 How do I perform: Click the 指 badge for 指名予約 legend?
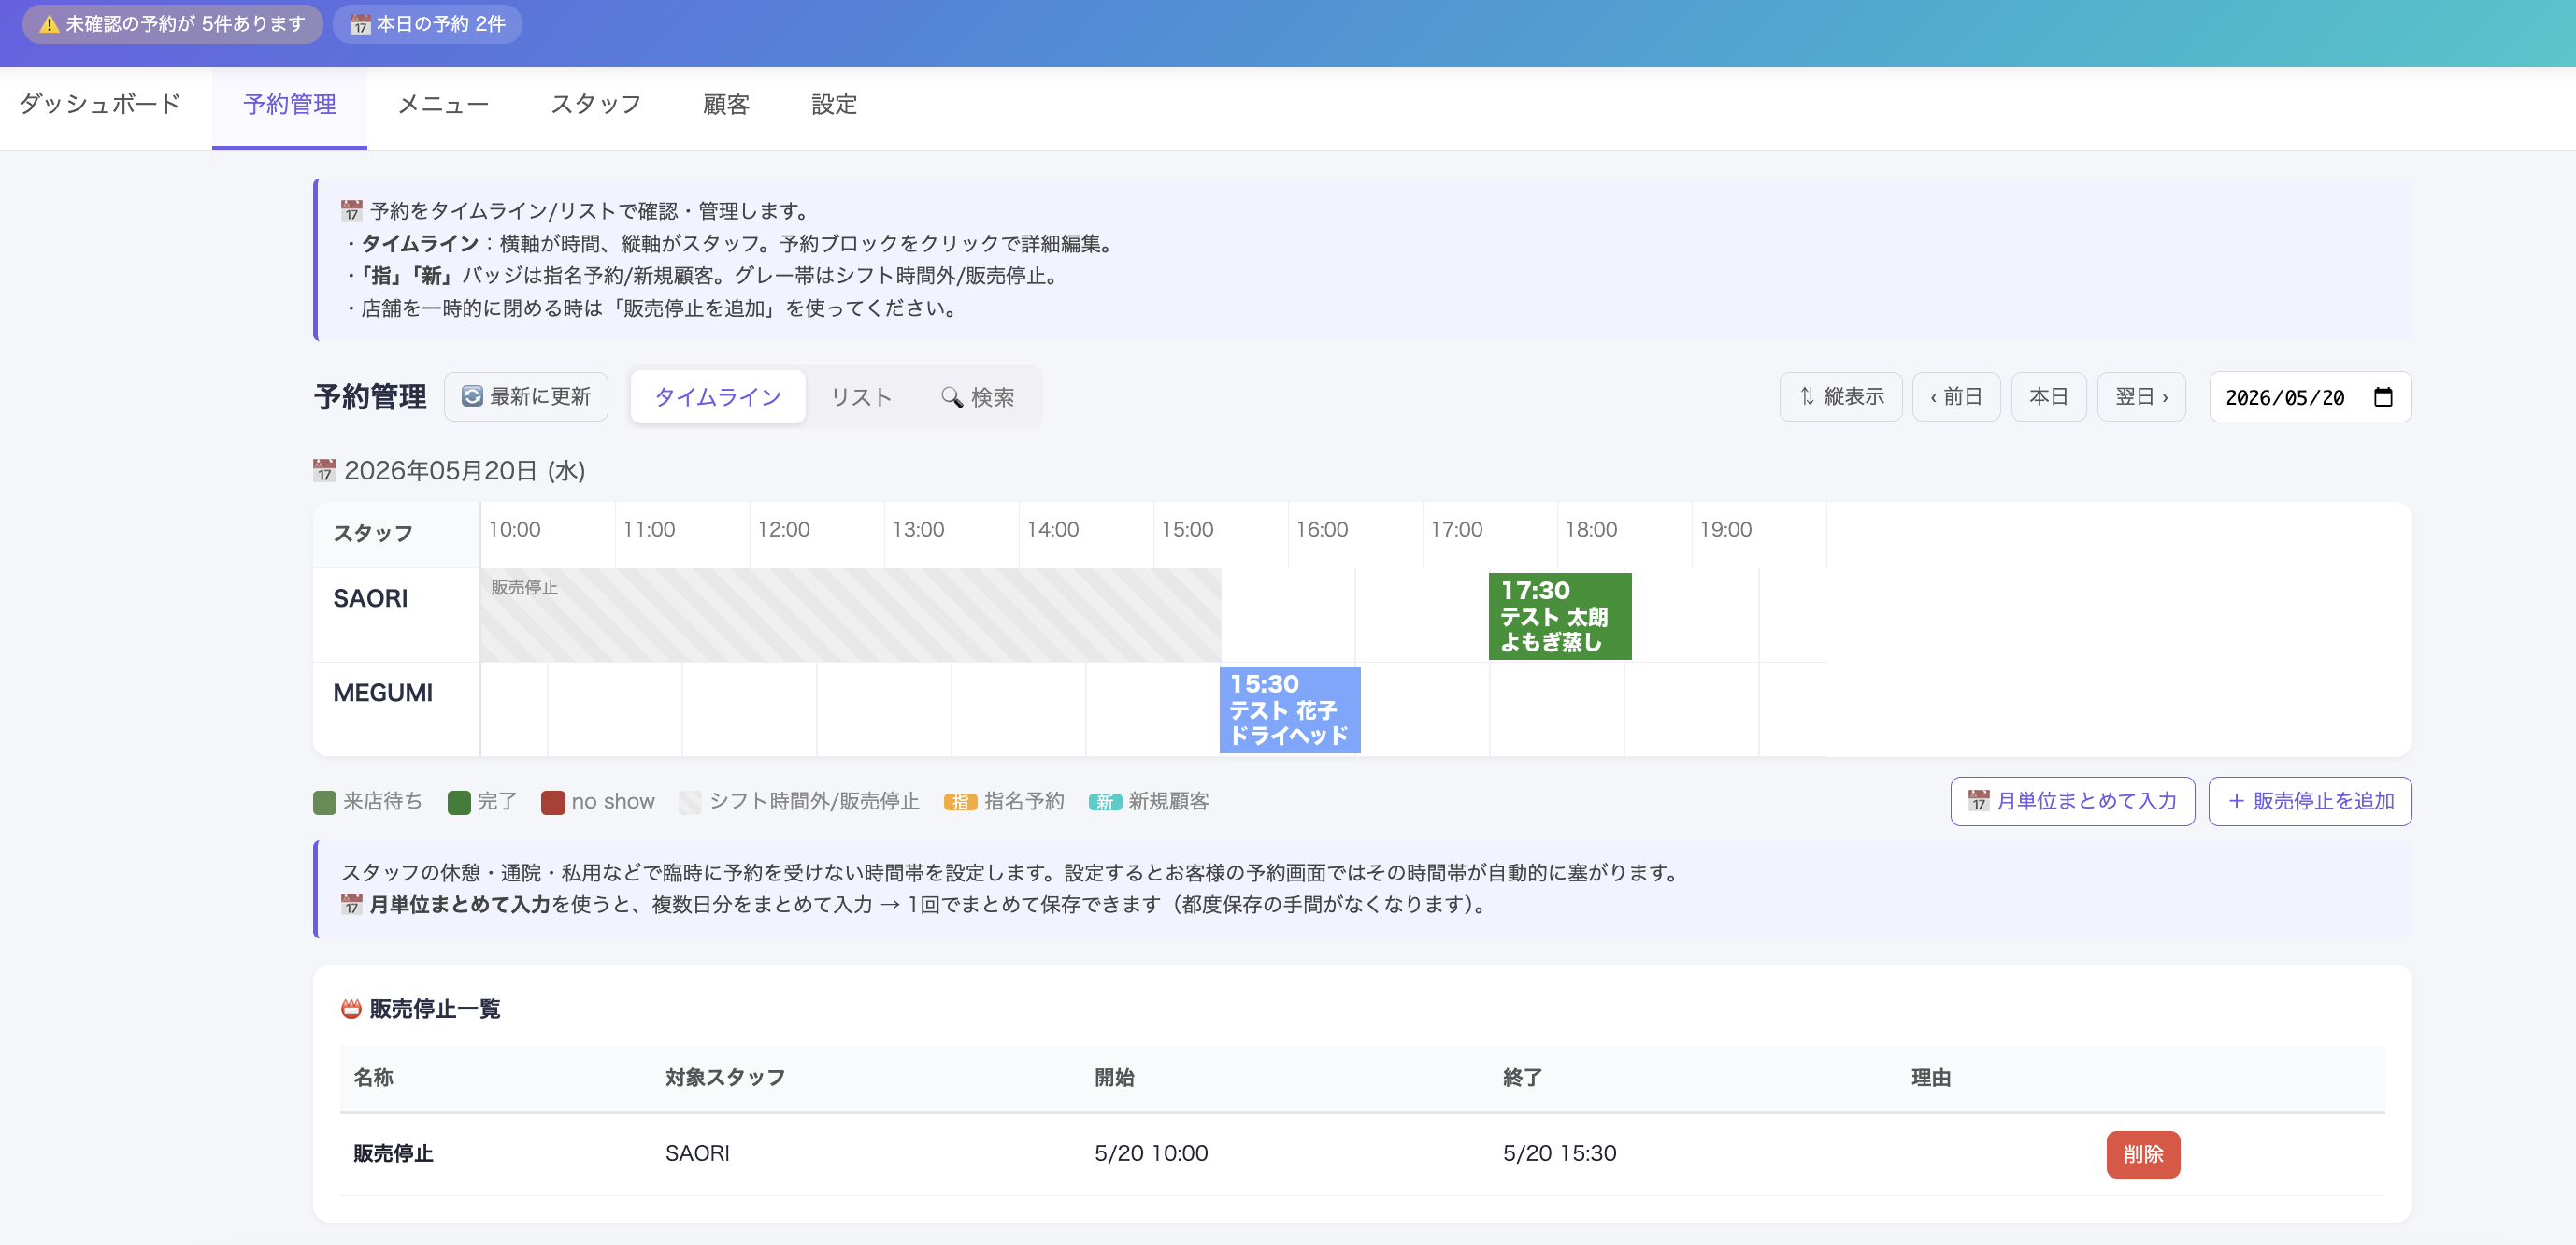[960, 802]
